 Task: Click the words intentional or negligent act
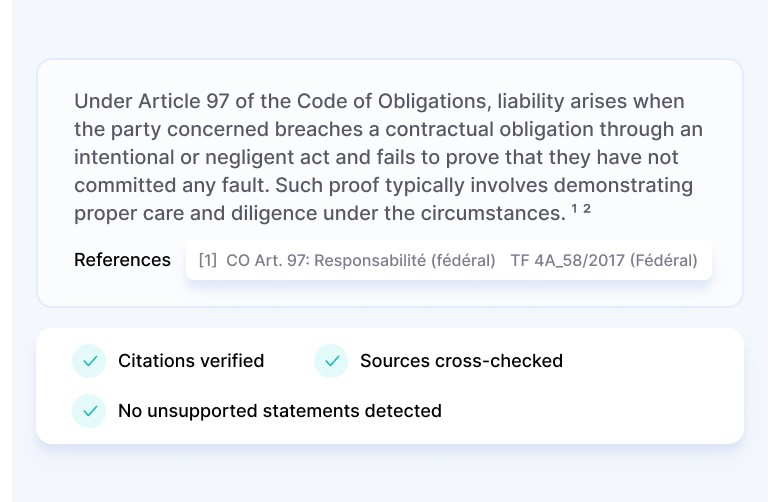point(202,157)
